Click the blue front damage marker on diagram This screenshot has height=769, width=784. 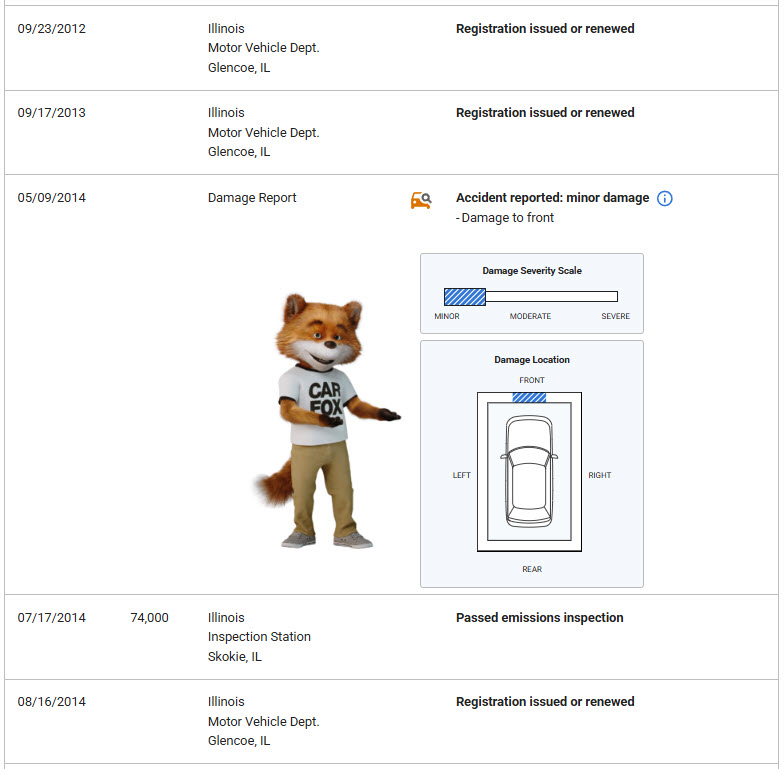click(529, 398)
